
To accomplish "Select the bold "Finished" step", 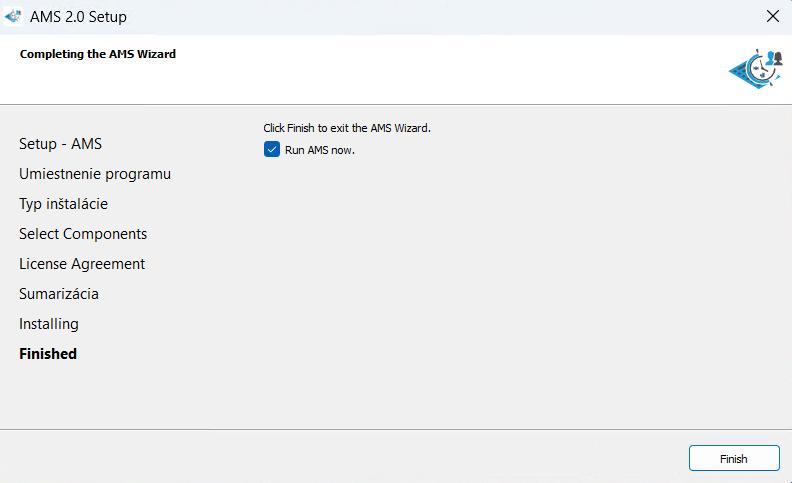I will [48, 354].
